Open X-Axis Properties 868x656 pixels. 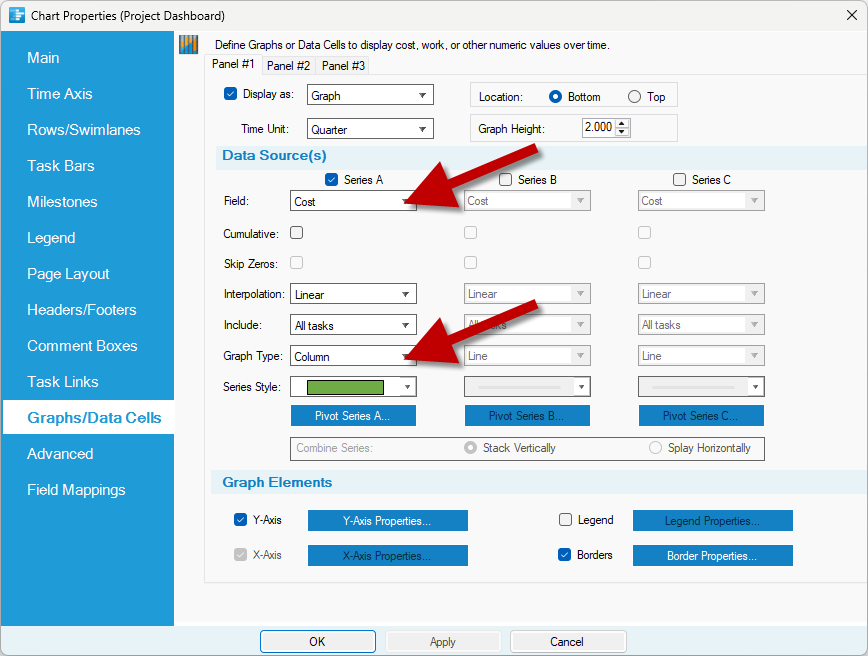coord(388,555)
